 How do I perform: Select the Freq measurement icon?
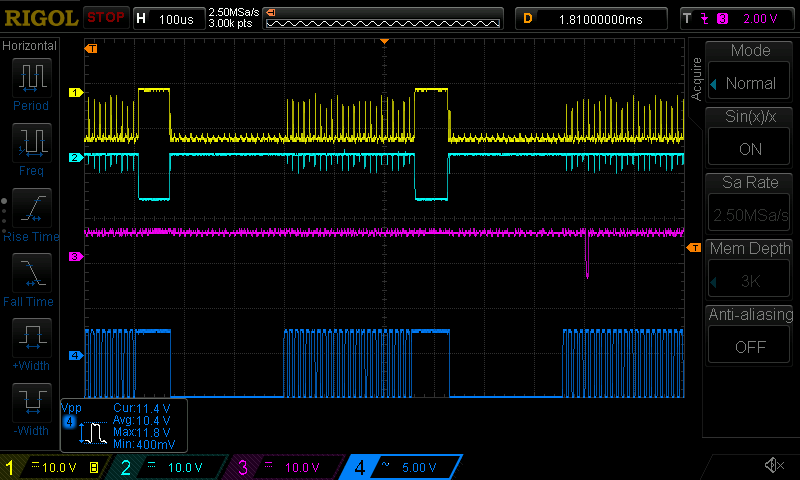pos(32,143)
